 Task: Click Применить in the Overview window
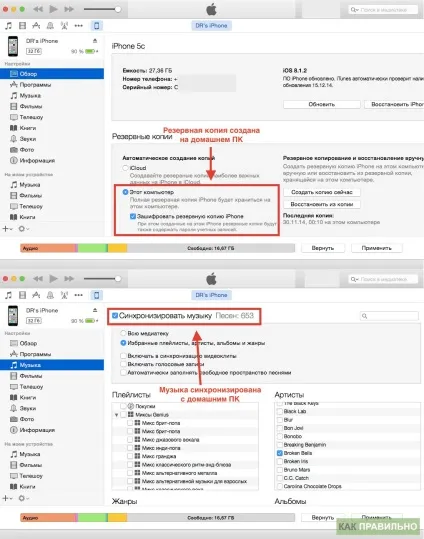pyautogui.click(x=377, y=248)
